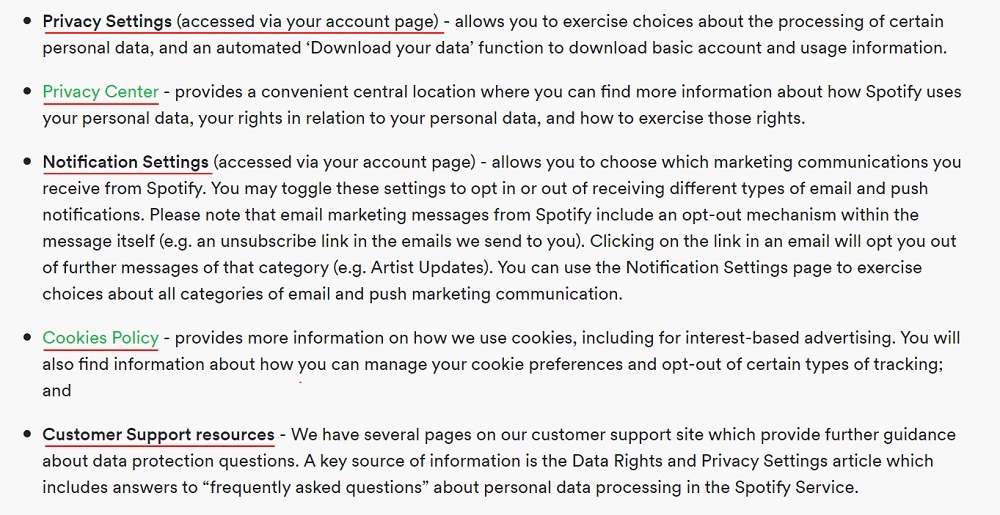Click the bold Privacy Settings heading
The height and width of the screenshot is (515, 1000).
click(107, 22)
